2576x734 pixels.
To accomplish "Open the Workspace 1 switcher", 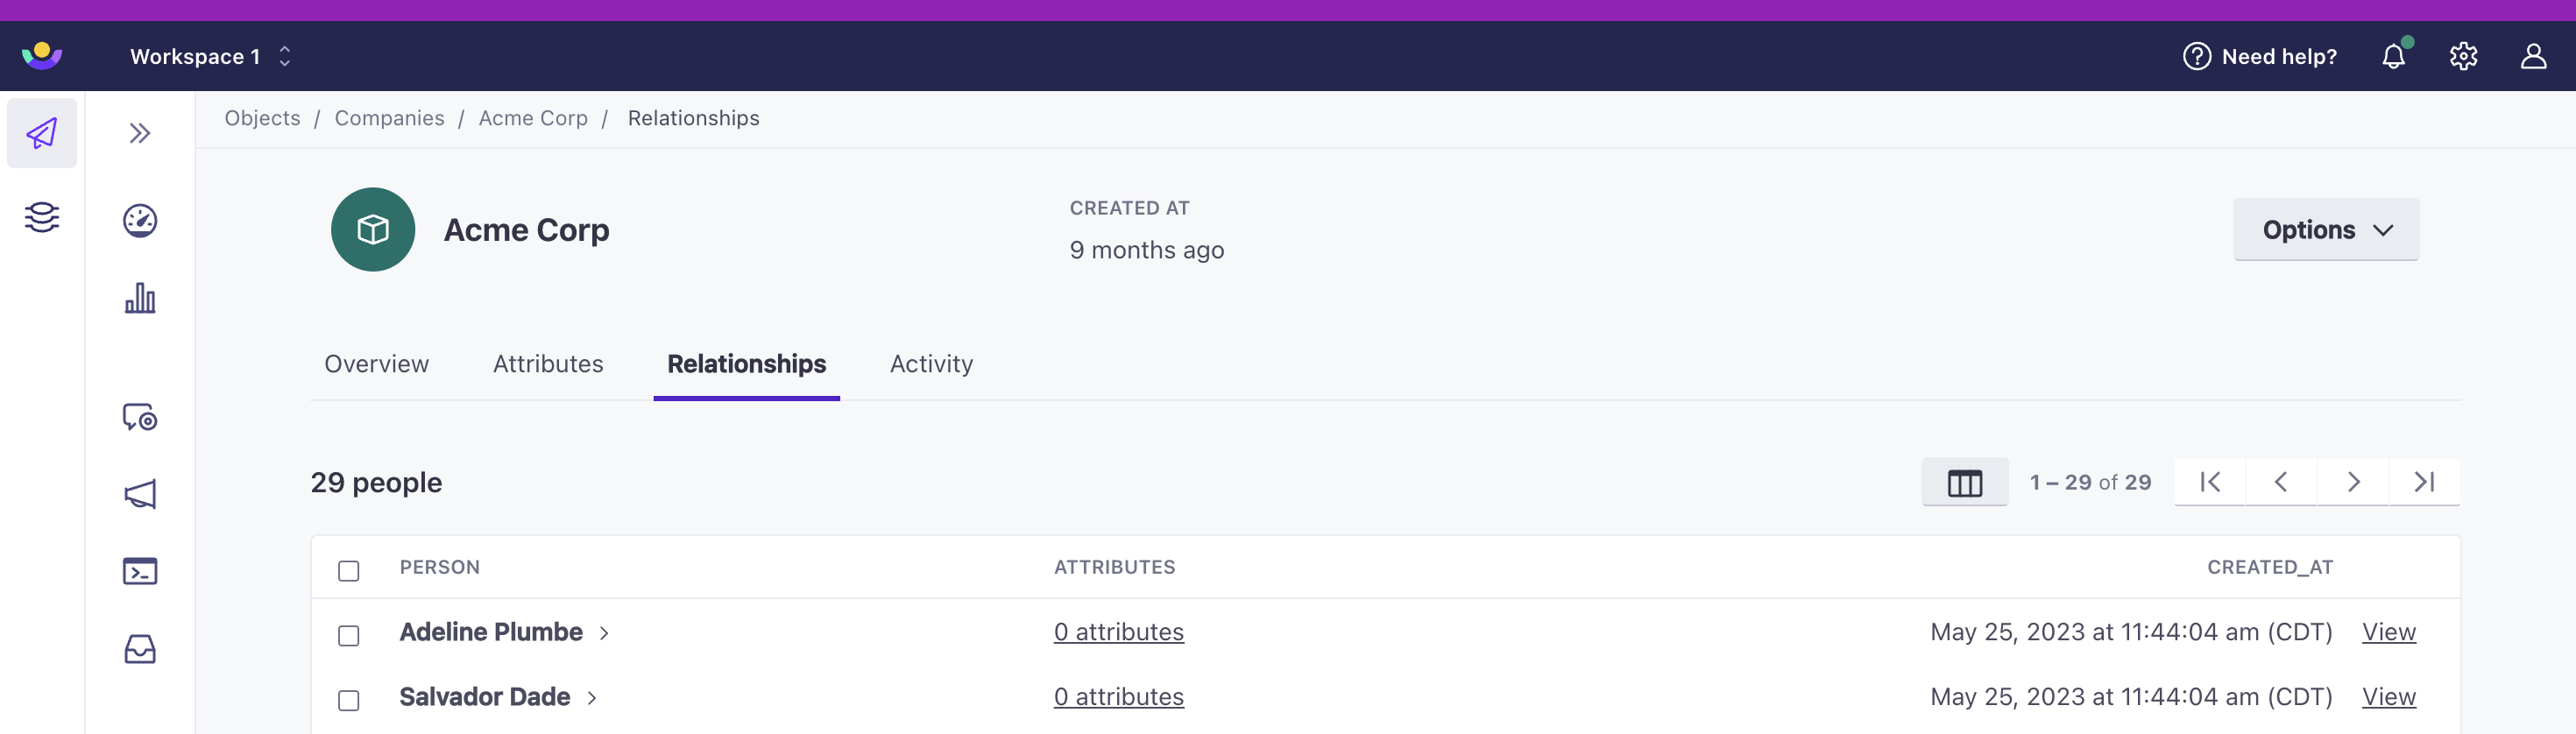I will point(210,57).
